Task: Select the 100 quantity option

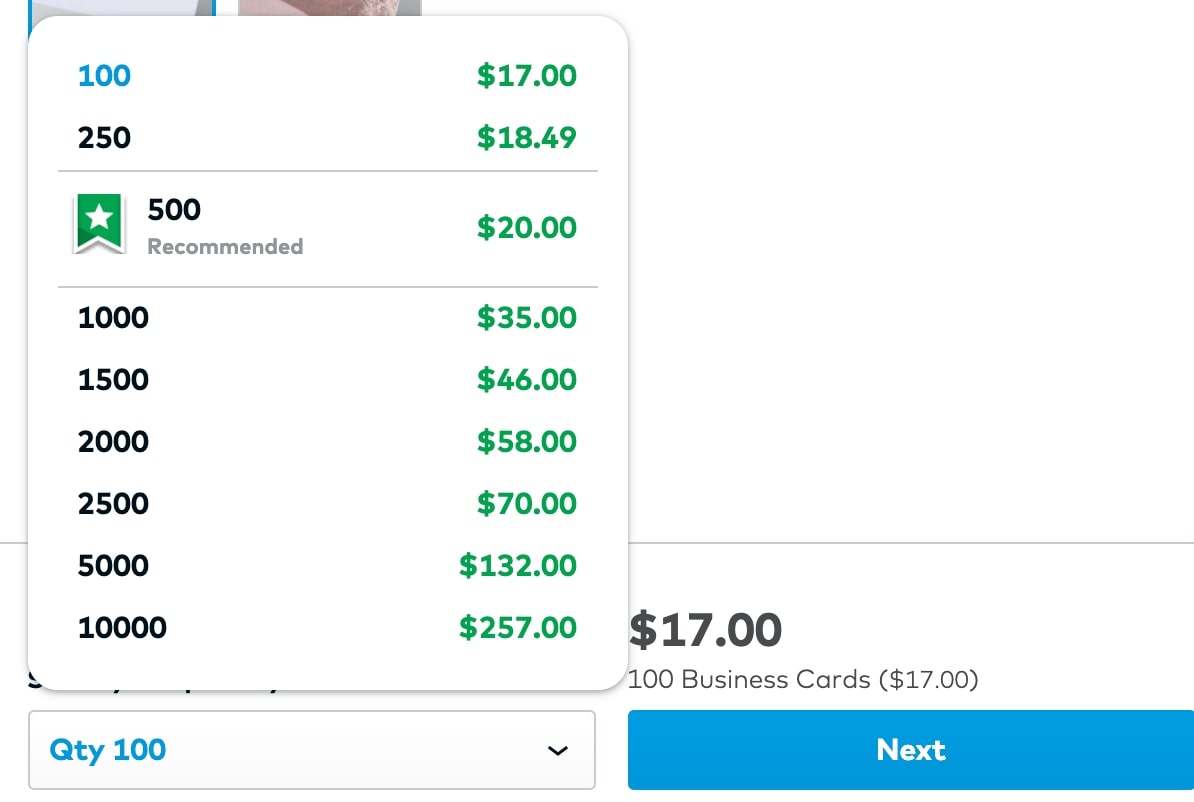Action: coord(105,76)
